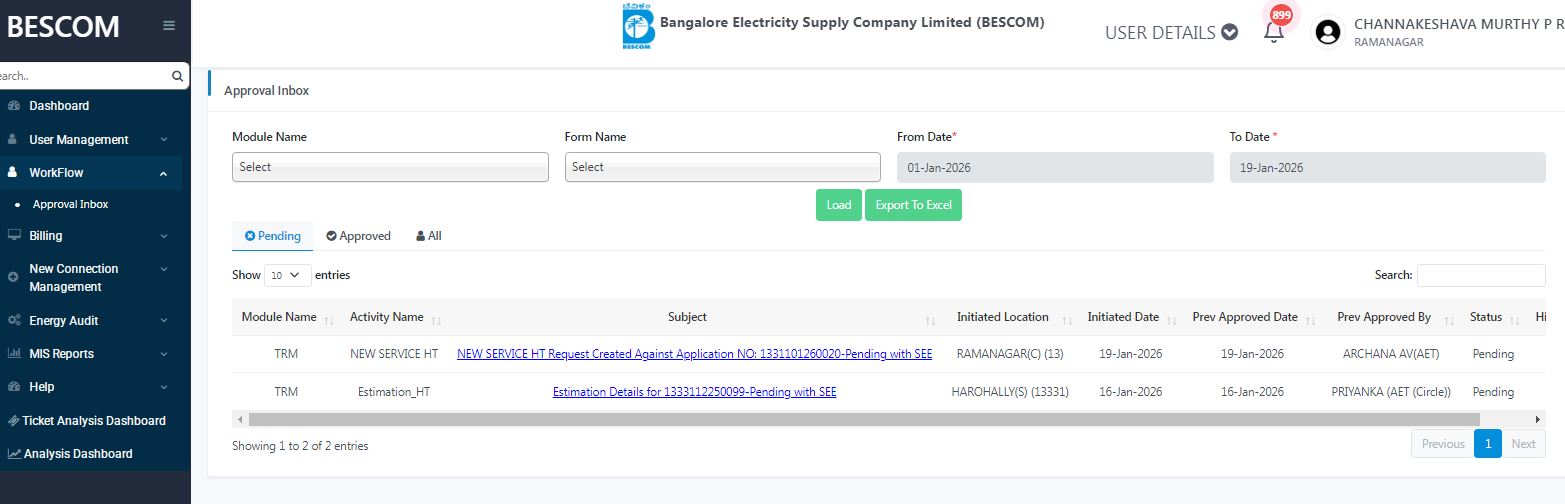Switch to the All tab

[x=428, y=236]
